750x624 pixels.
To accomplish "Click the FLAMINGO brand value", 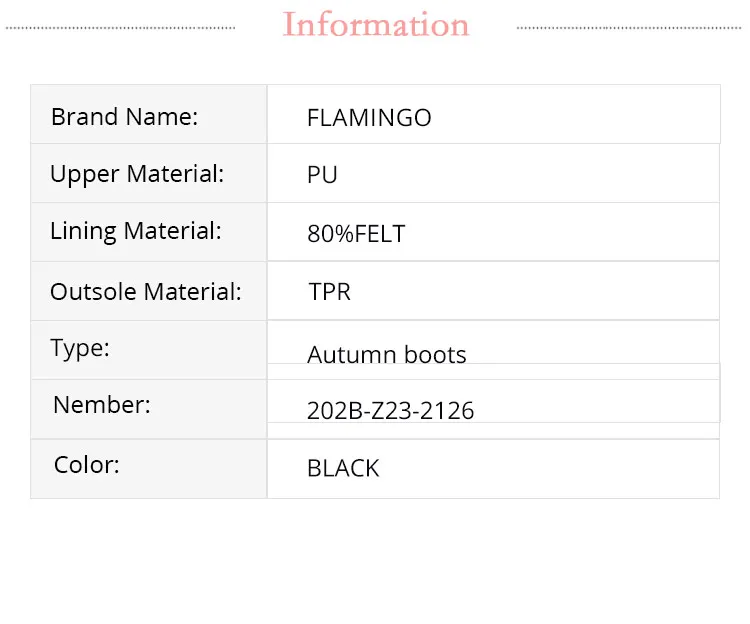I will tap(369, 118).
